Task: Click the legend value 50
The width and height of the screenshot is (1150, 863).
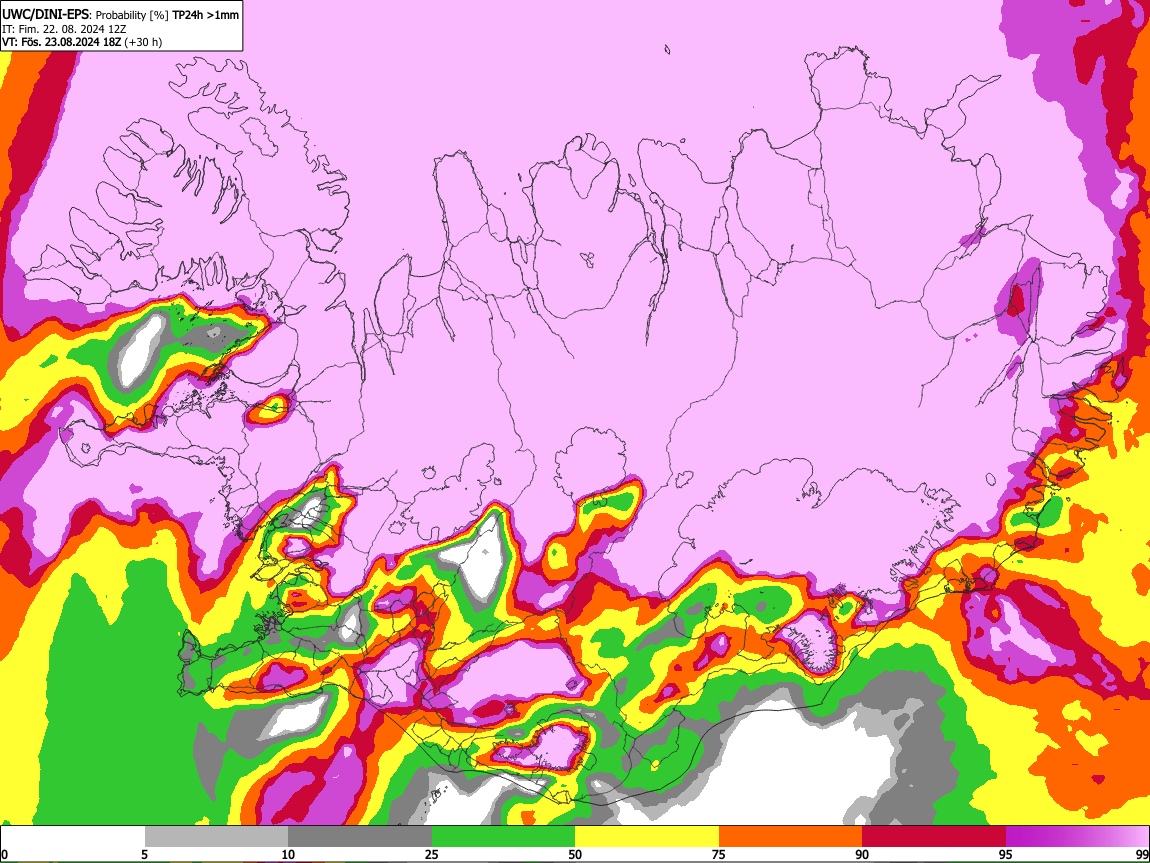Action: (575, 854)
